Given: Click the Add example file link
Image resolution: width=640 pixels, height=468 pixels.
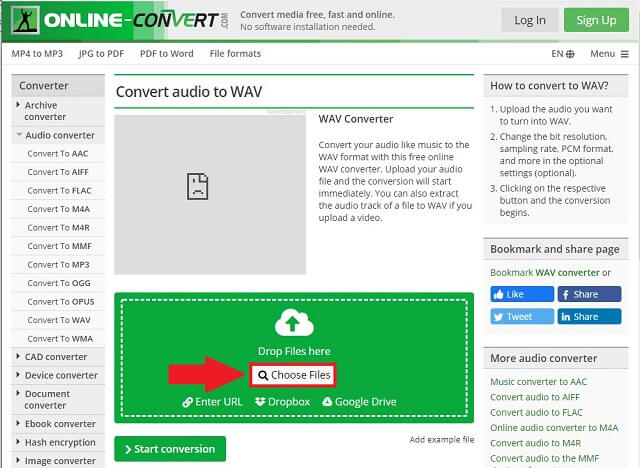Looking at the screenshot, I should 442,439.
